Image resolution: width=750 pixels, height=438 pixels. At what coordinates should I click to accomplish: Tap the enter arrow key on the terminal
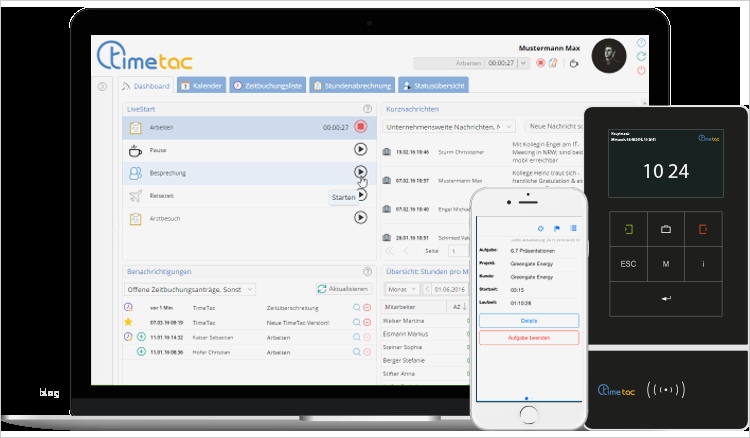(666, 298)
